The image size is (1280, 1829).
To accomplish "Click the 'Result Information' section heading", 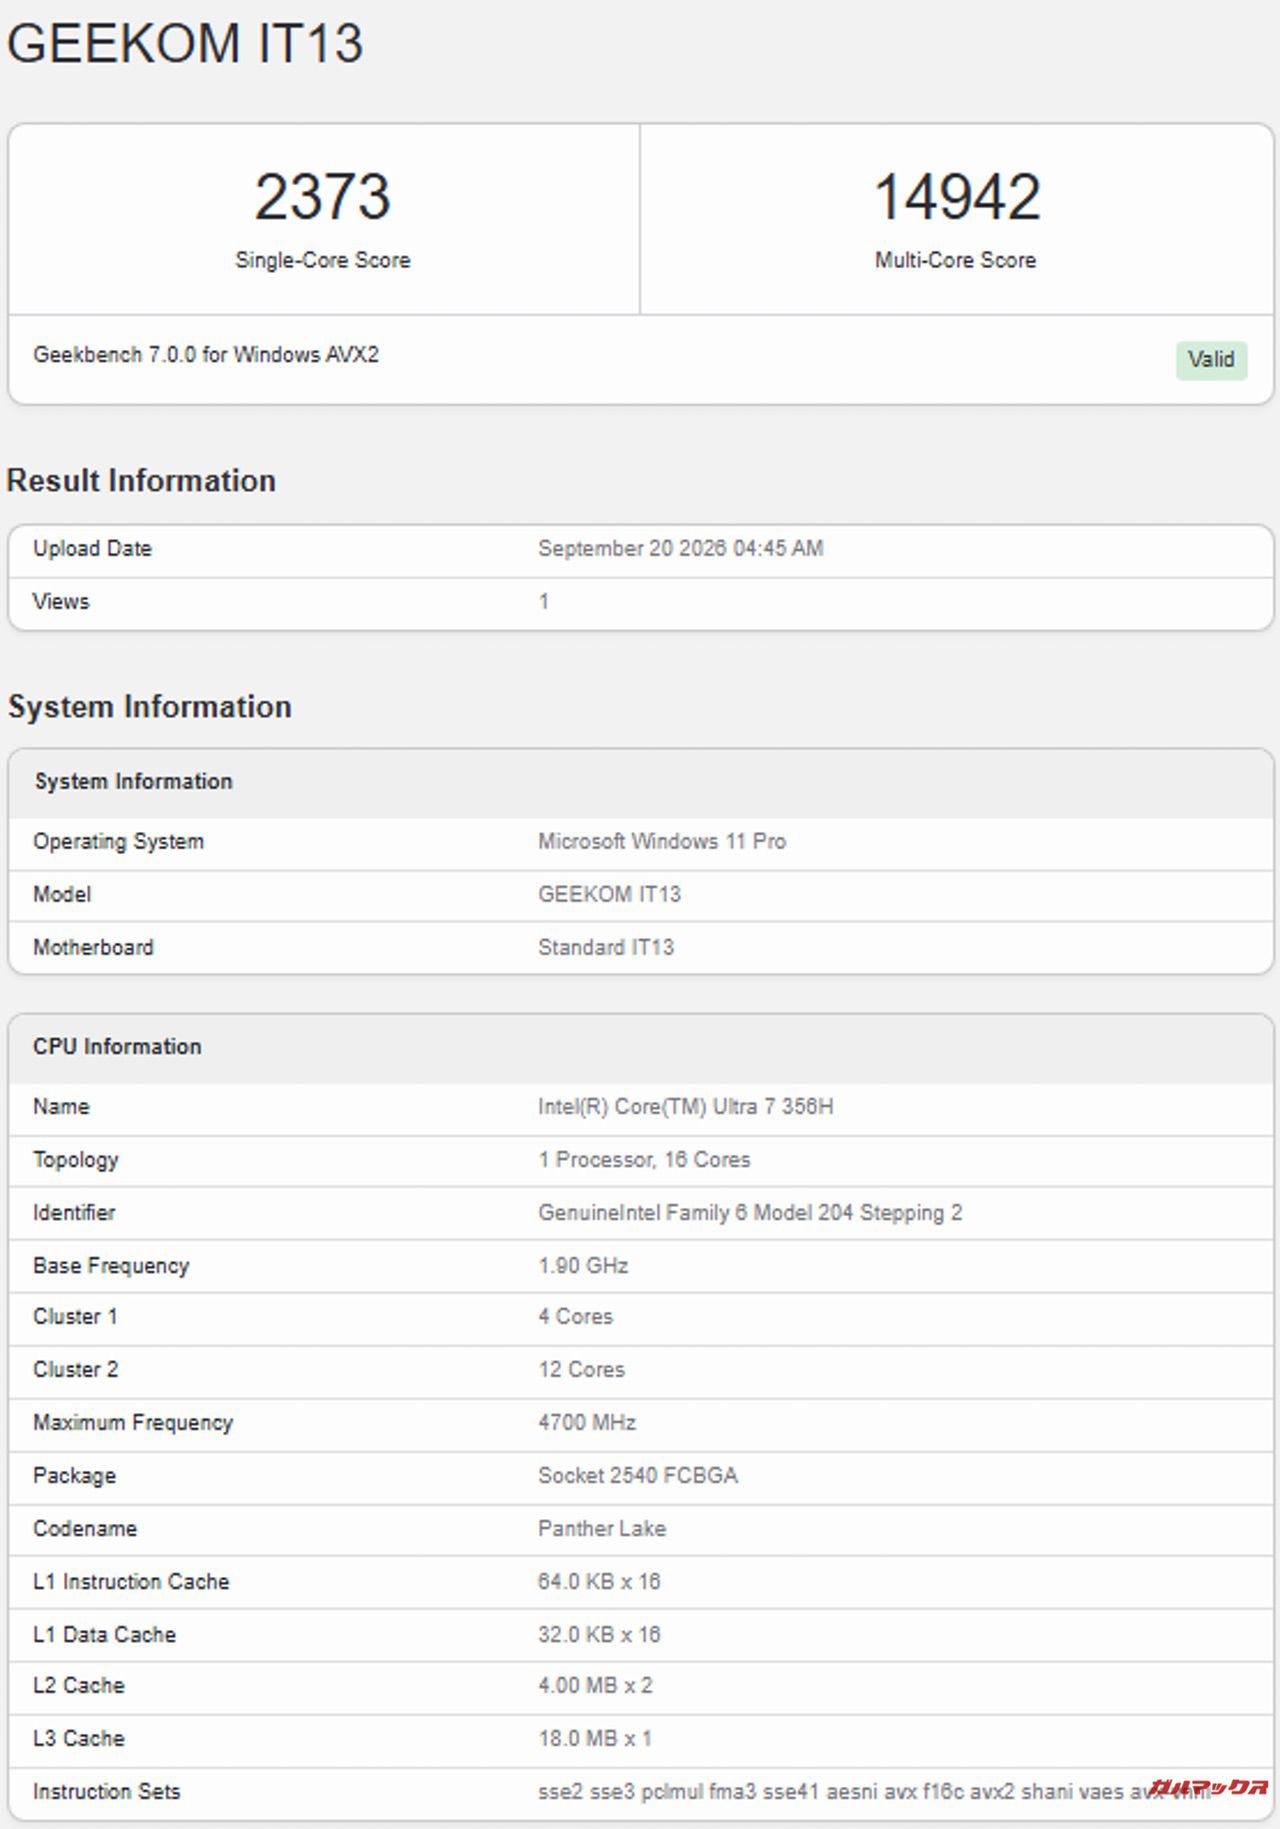I will tap(141, 480).
